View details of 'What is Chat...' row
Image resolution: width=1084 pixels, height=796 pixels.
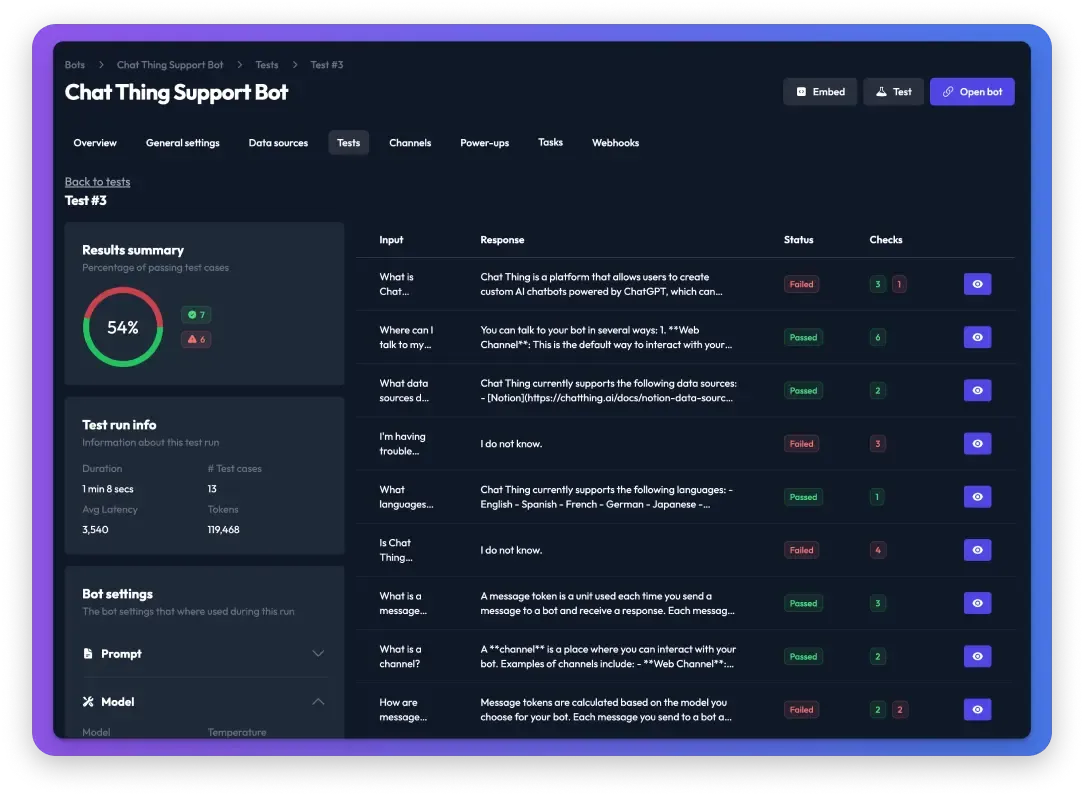tap(978, 284)
